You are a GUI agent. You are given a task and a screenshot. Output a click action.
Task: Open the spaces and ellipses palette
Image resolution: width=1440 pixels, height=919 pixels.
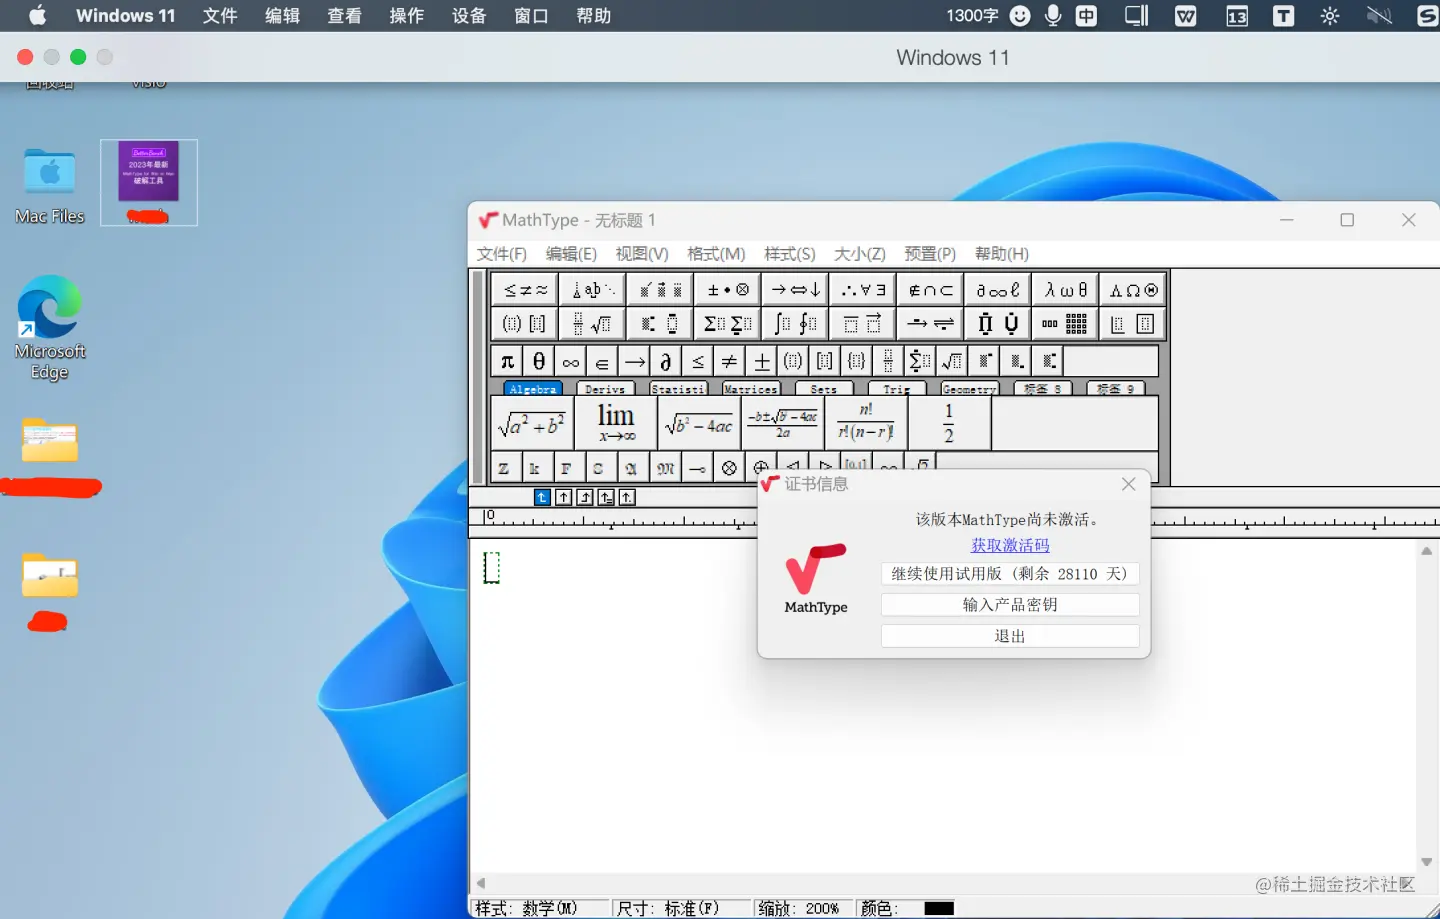pos(593,290)
